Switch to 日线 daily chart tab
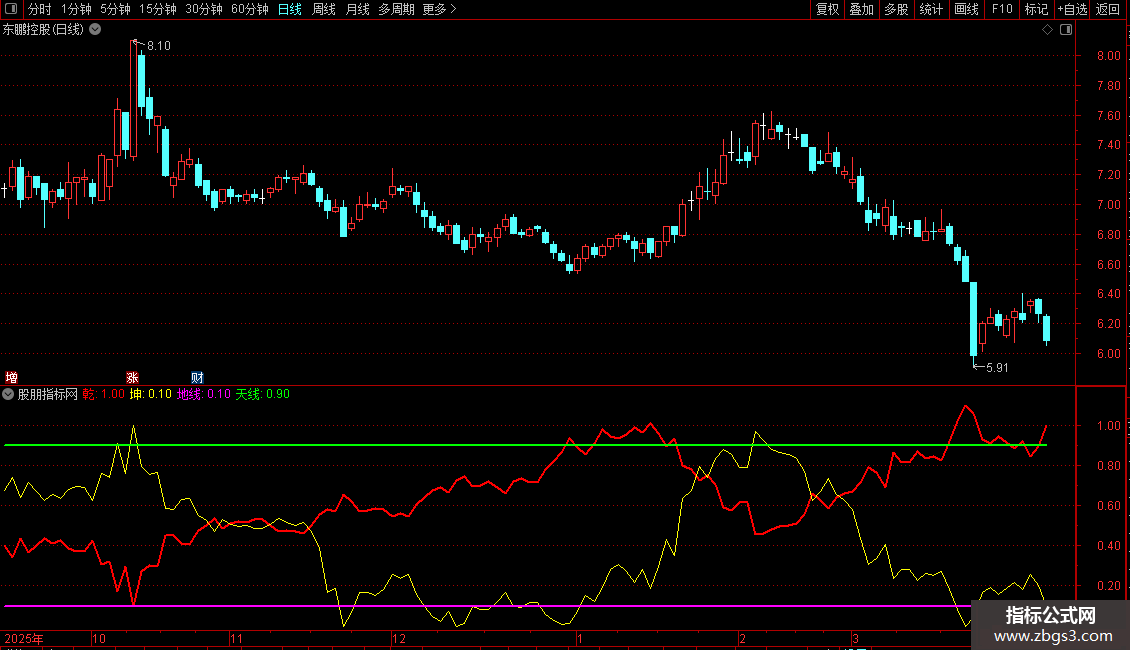The image size is (1130, 650). click(290, 9)
